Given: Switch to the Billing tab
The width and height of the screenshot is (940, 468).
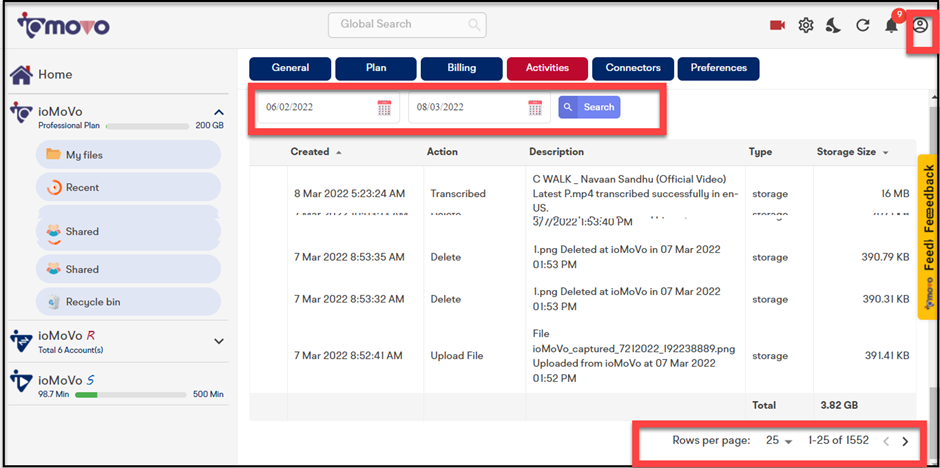Looking at the screenshot, I should (x=462, y=68).
